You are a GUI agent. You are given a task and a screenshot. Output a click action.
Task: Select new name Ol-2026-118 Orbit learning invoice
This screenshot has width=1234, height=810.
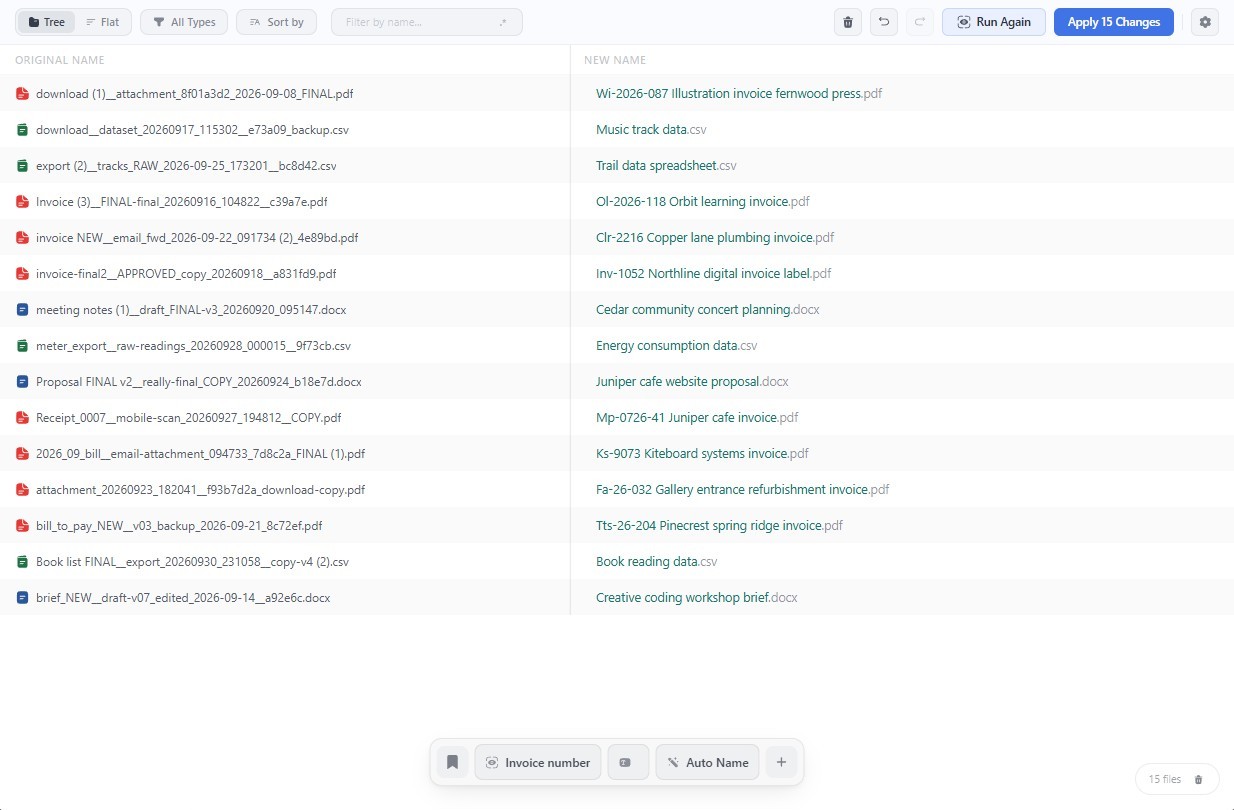[x=703, y=202]
